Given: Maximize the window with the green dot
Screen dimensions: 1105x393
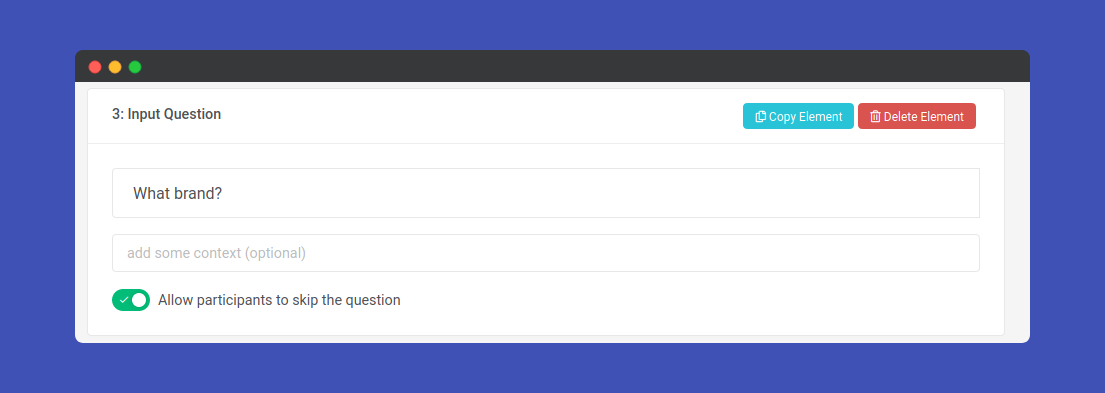Looking at the screenshot, I should 135,67.
